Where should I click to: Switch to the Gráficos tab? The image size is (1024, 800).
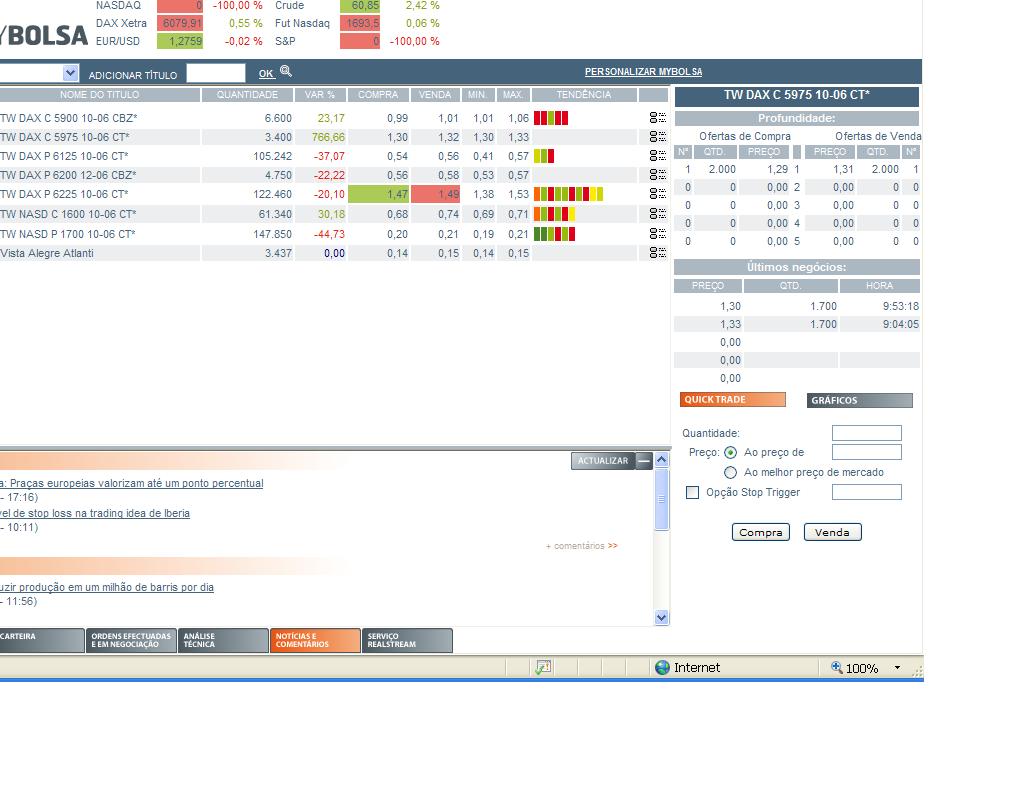(859, 400)
